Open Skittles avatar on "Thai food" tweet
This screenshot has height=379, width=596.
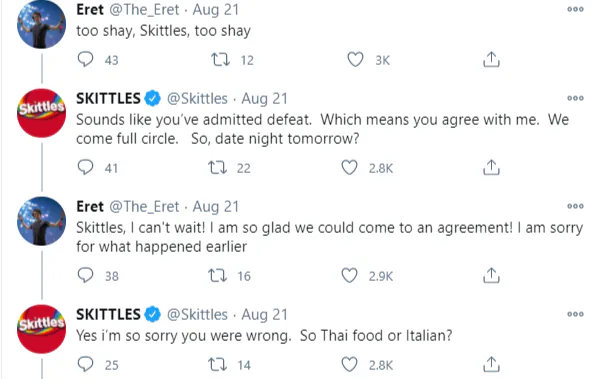point(41,329)
